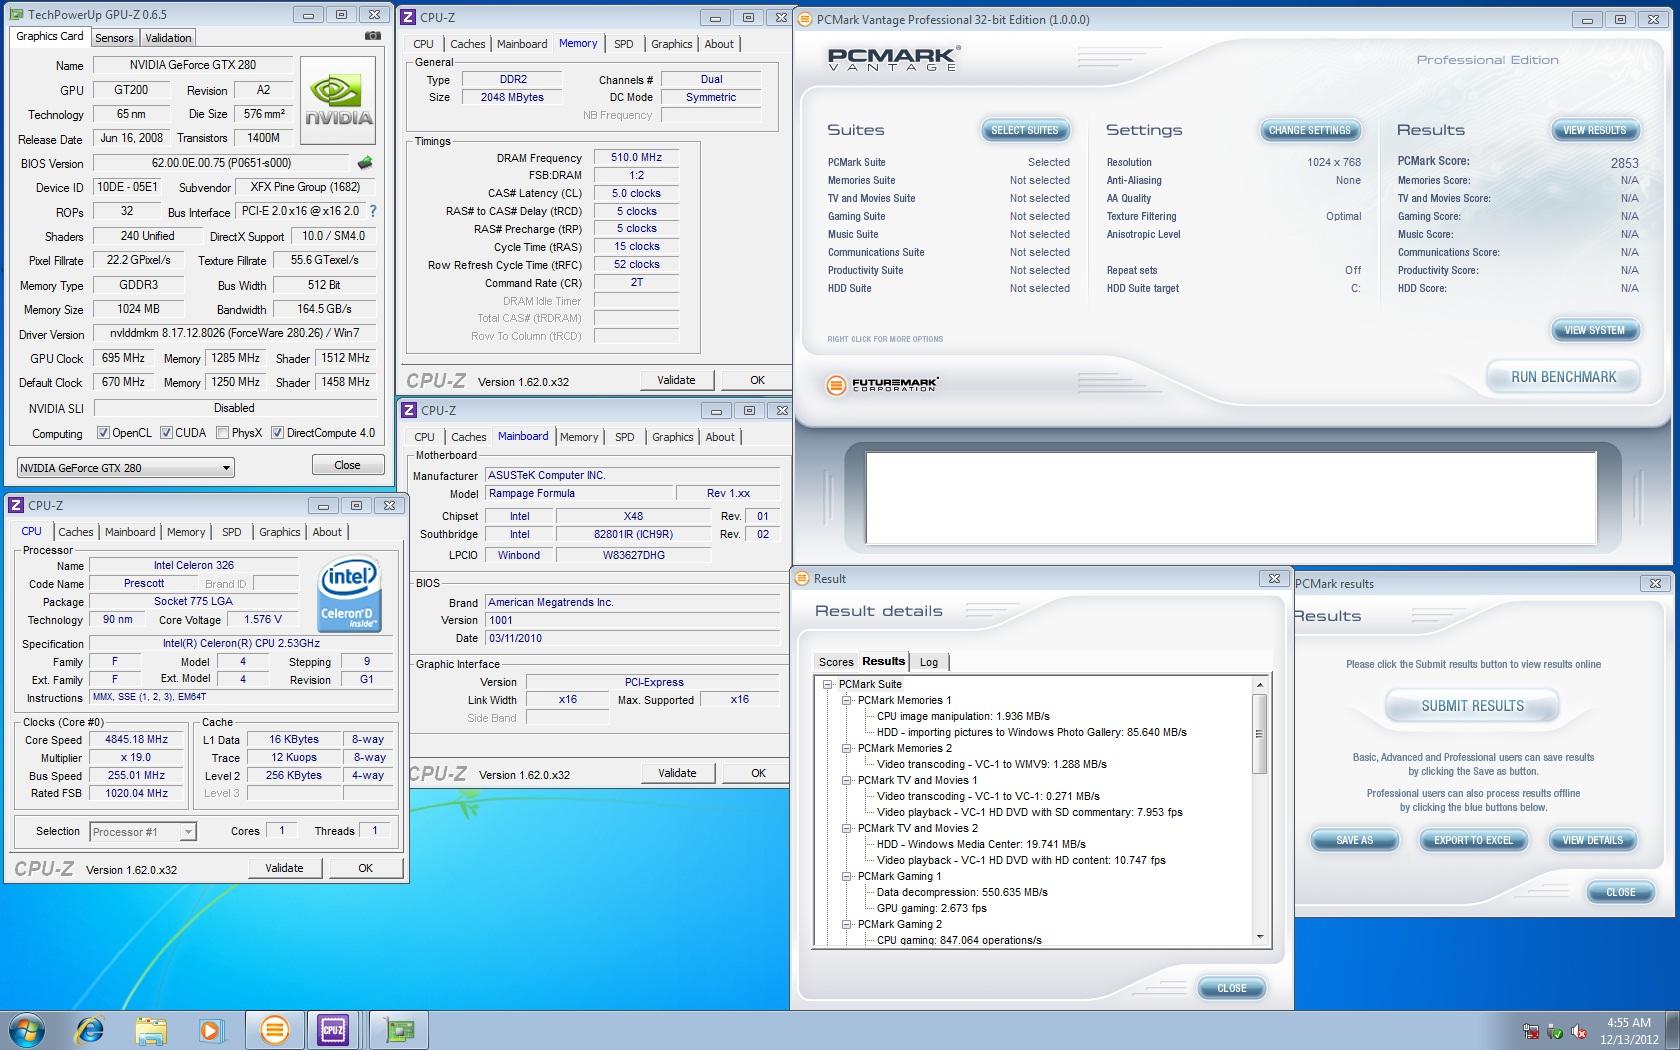Toggle the CUDA checkbox
Screen dimensions: 1680x1050
point(166,433)
